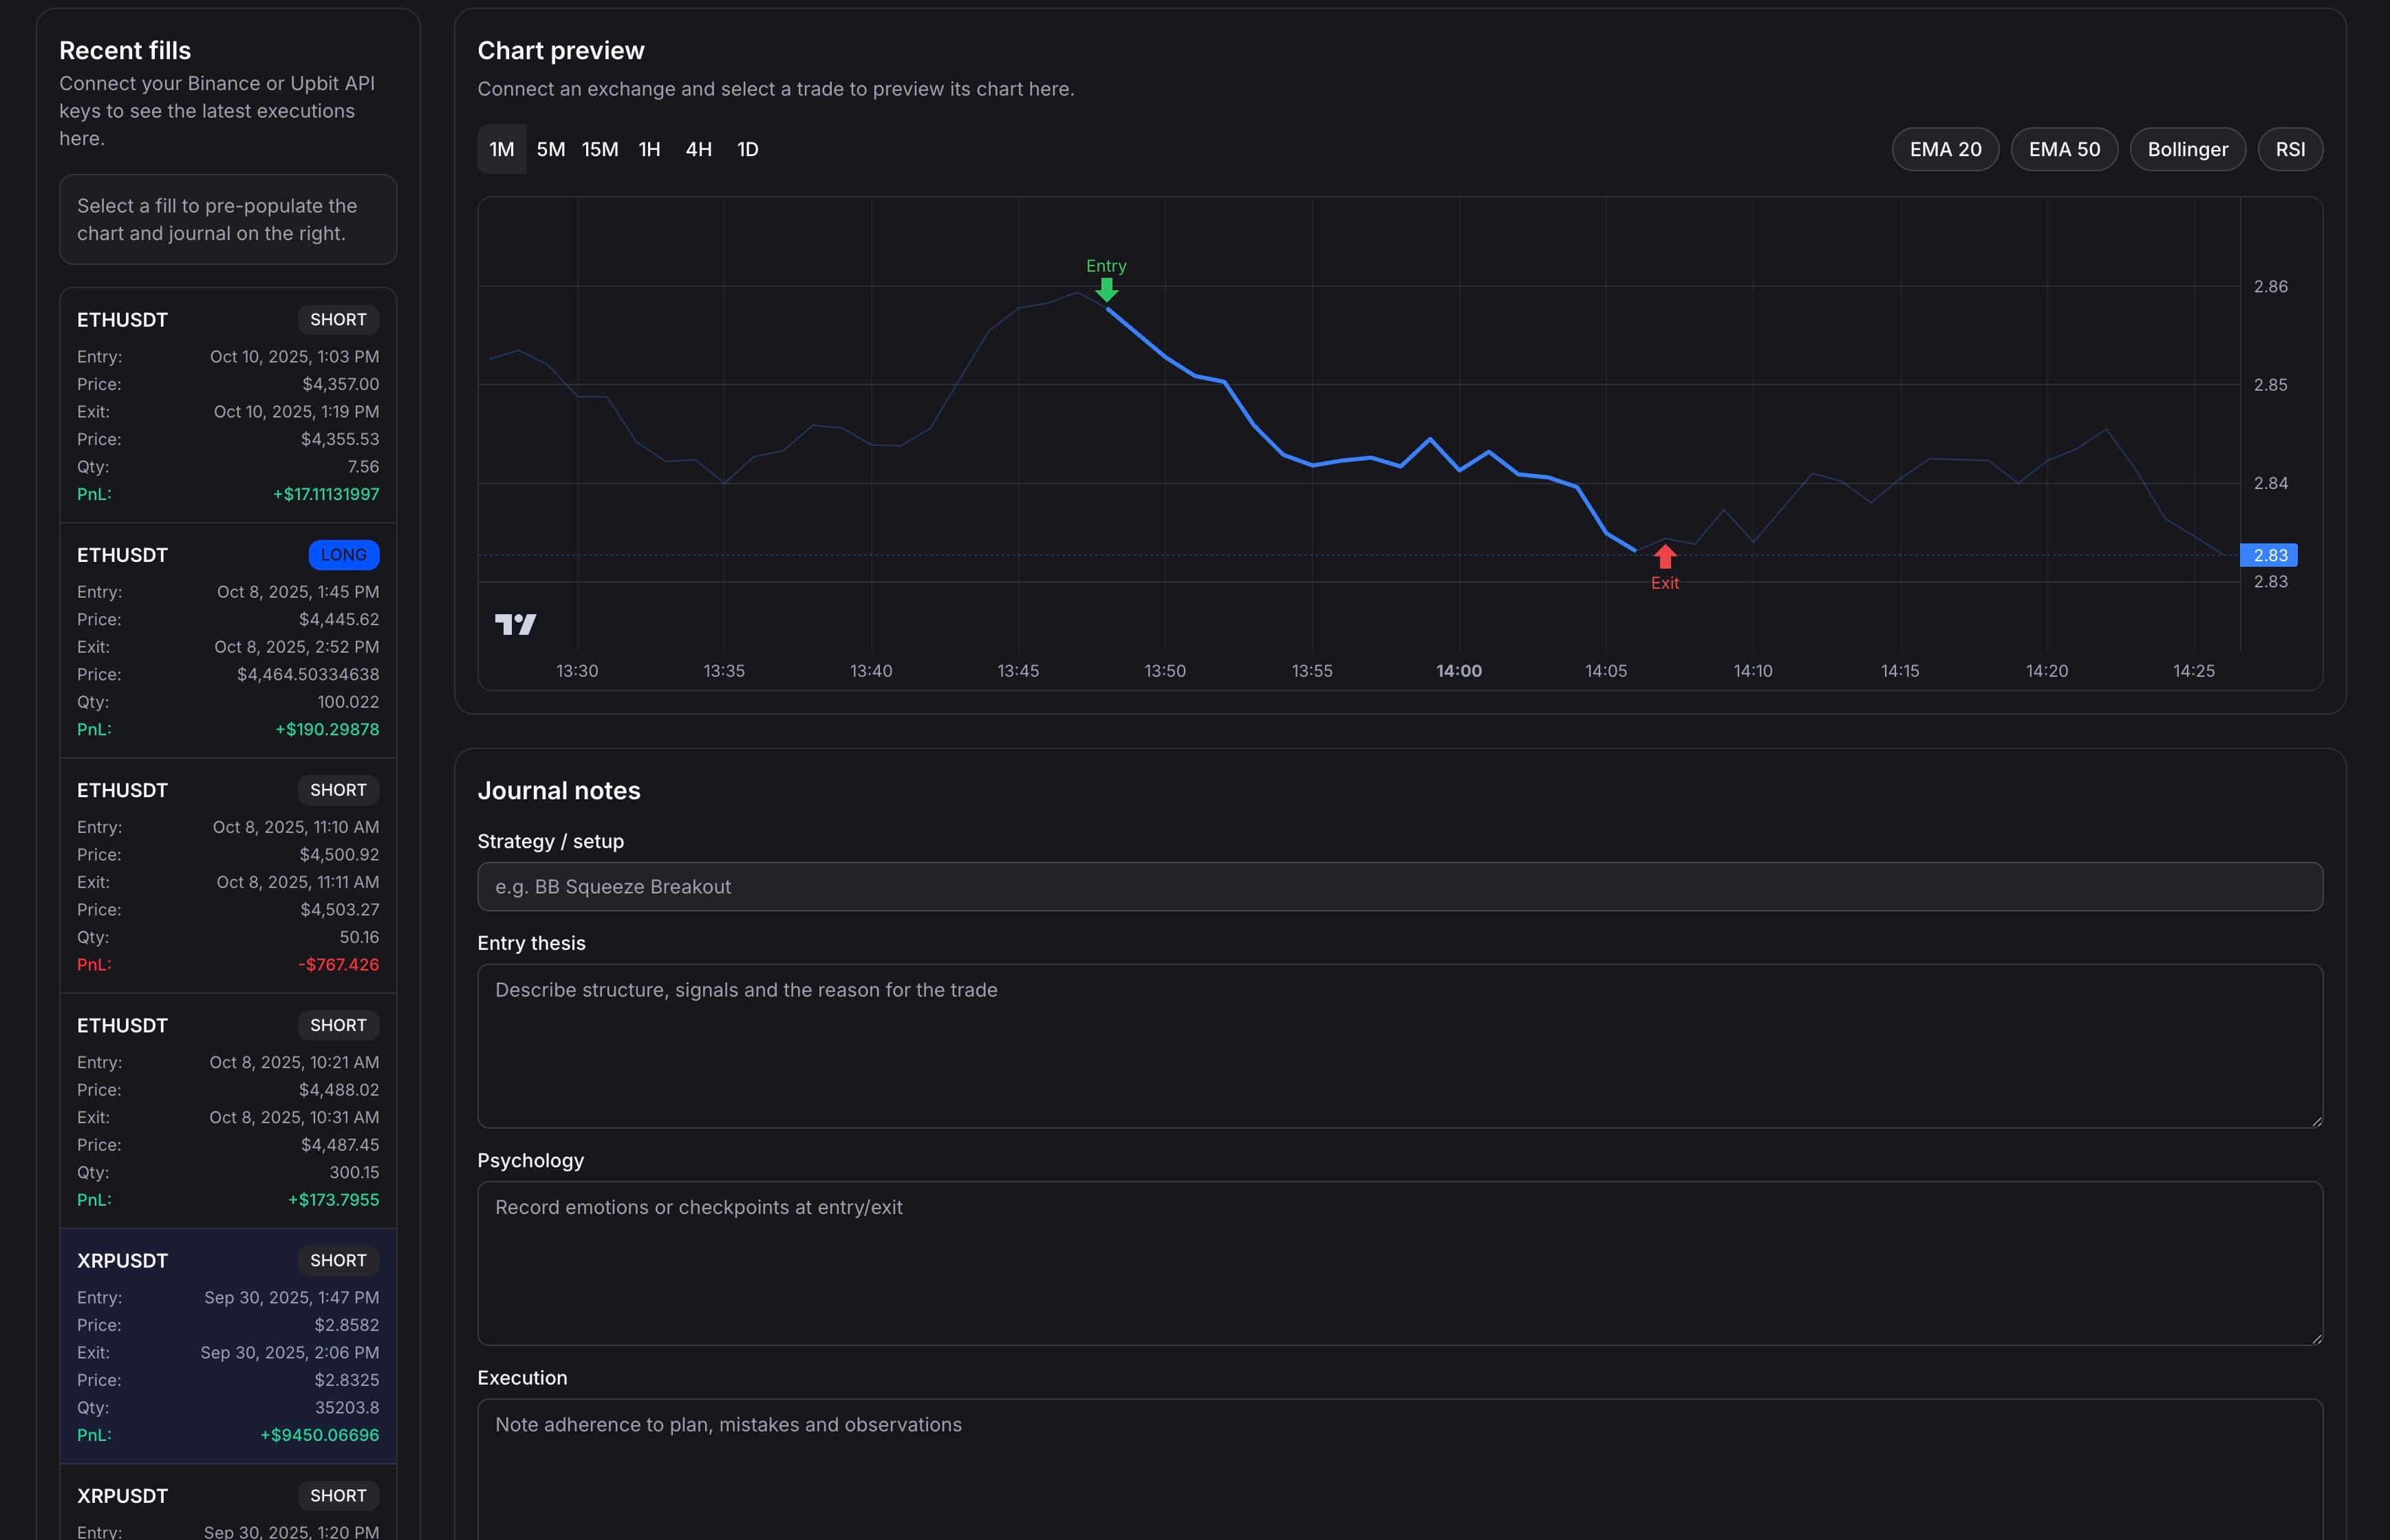This screenshot has height=1540, width=2390.
Task: Click the SHORT badge on the first ETHUSDT fill
Action: [x=338, y=319]
